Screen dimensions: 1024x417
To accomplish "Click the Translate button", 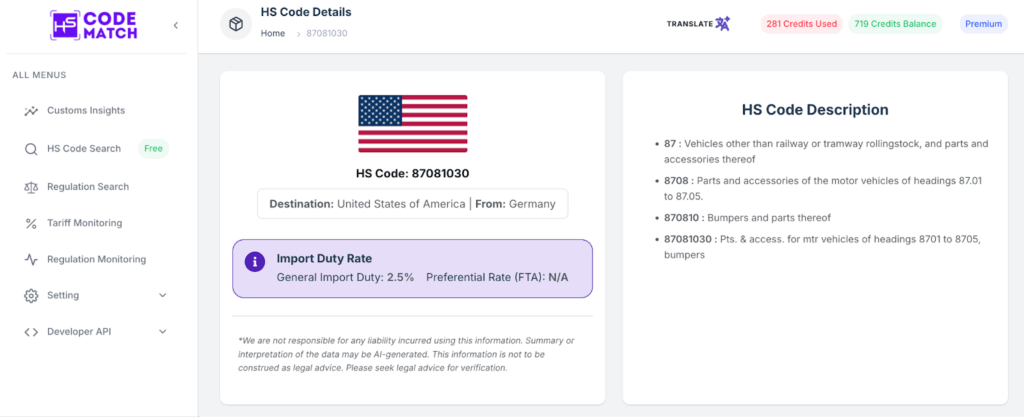I will tap(699, 24).
